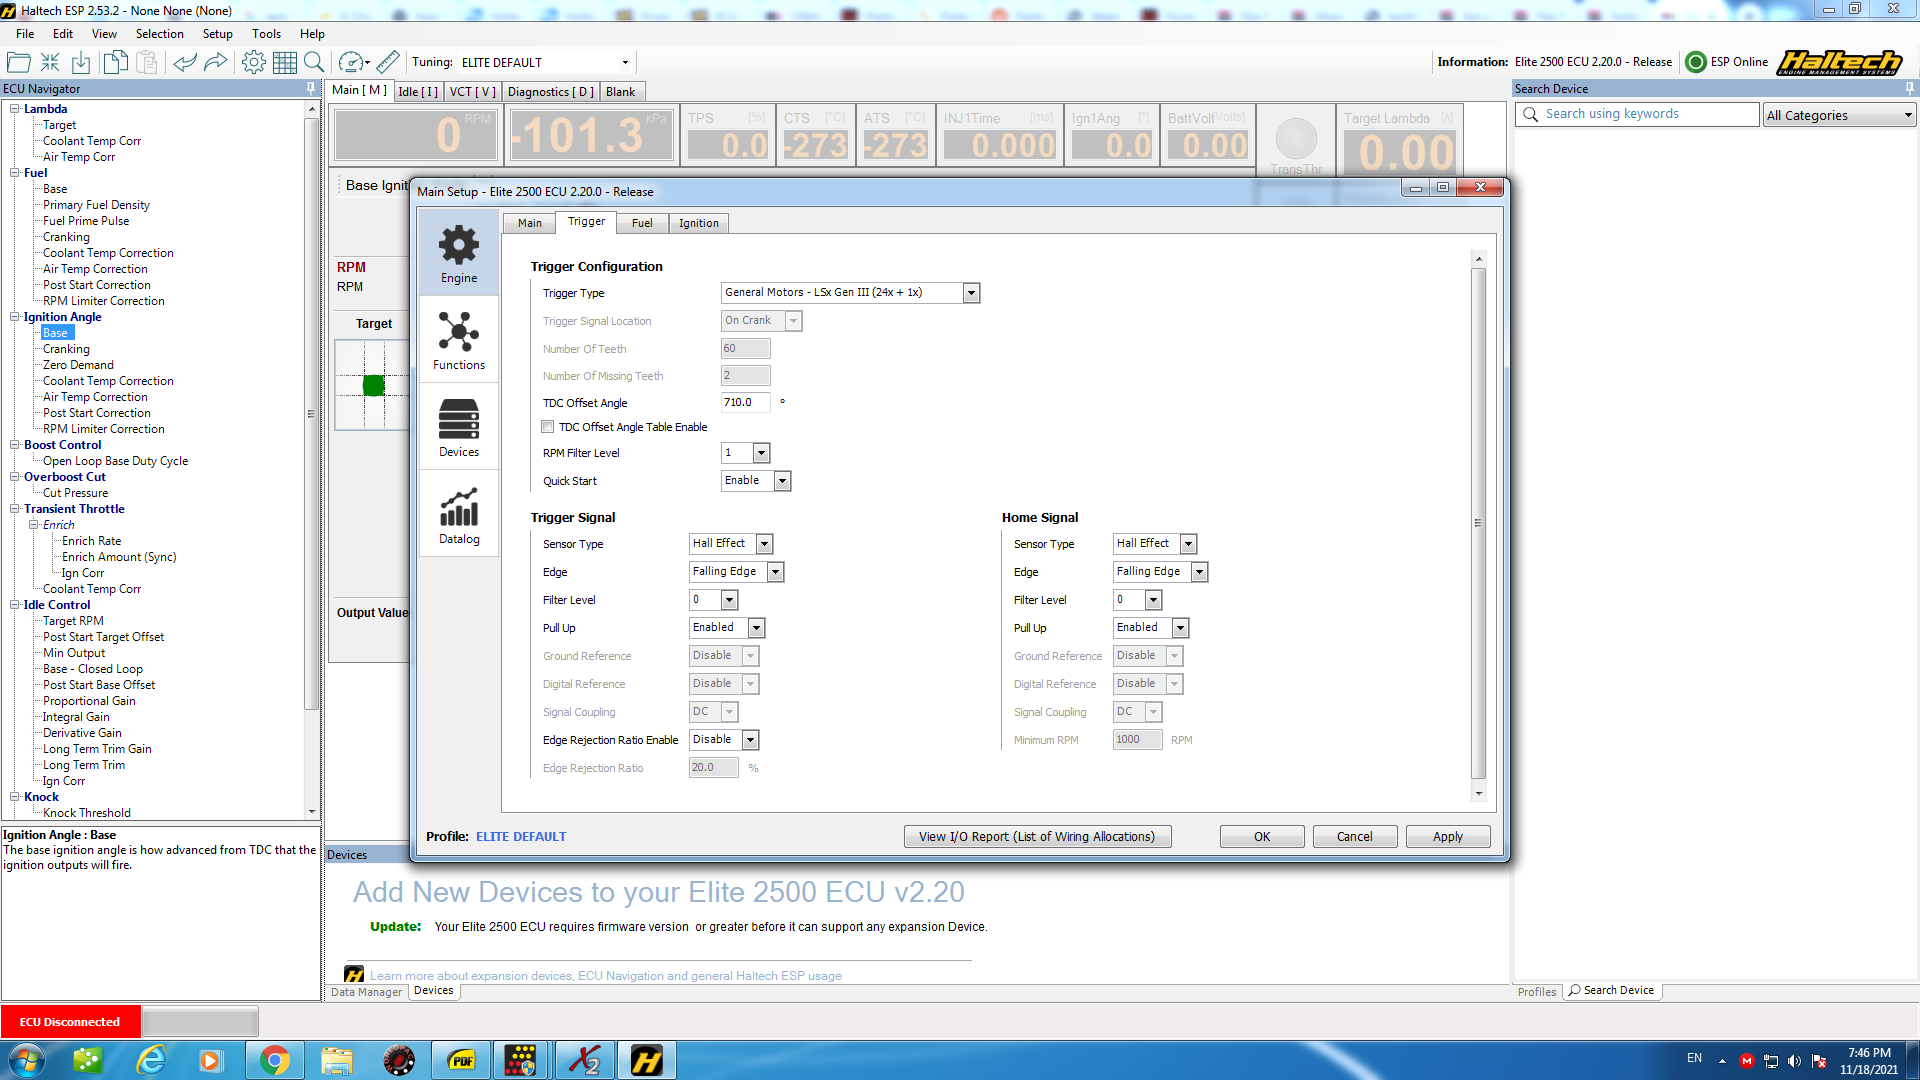Viewport: 1920px width, 1080px height.
Task: Open the RPM Filter Level dropdown
Action: 761,453
